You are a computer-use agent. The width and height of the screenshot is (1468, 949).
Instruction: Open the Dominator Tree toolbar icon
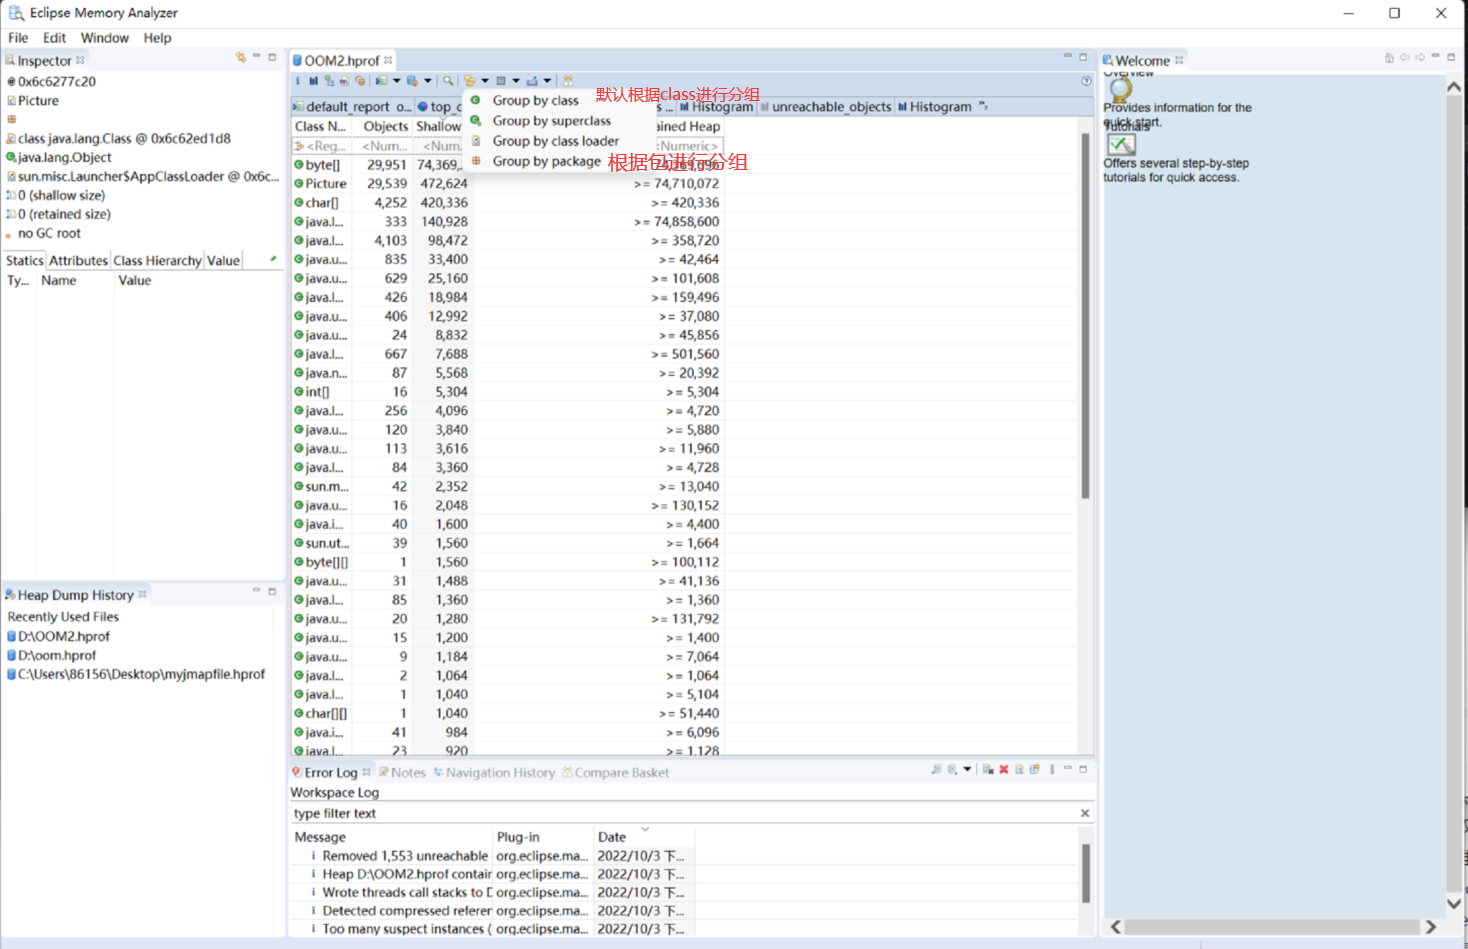[x=329, y=81]
